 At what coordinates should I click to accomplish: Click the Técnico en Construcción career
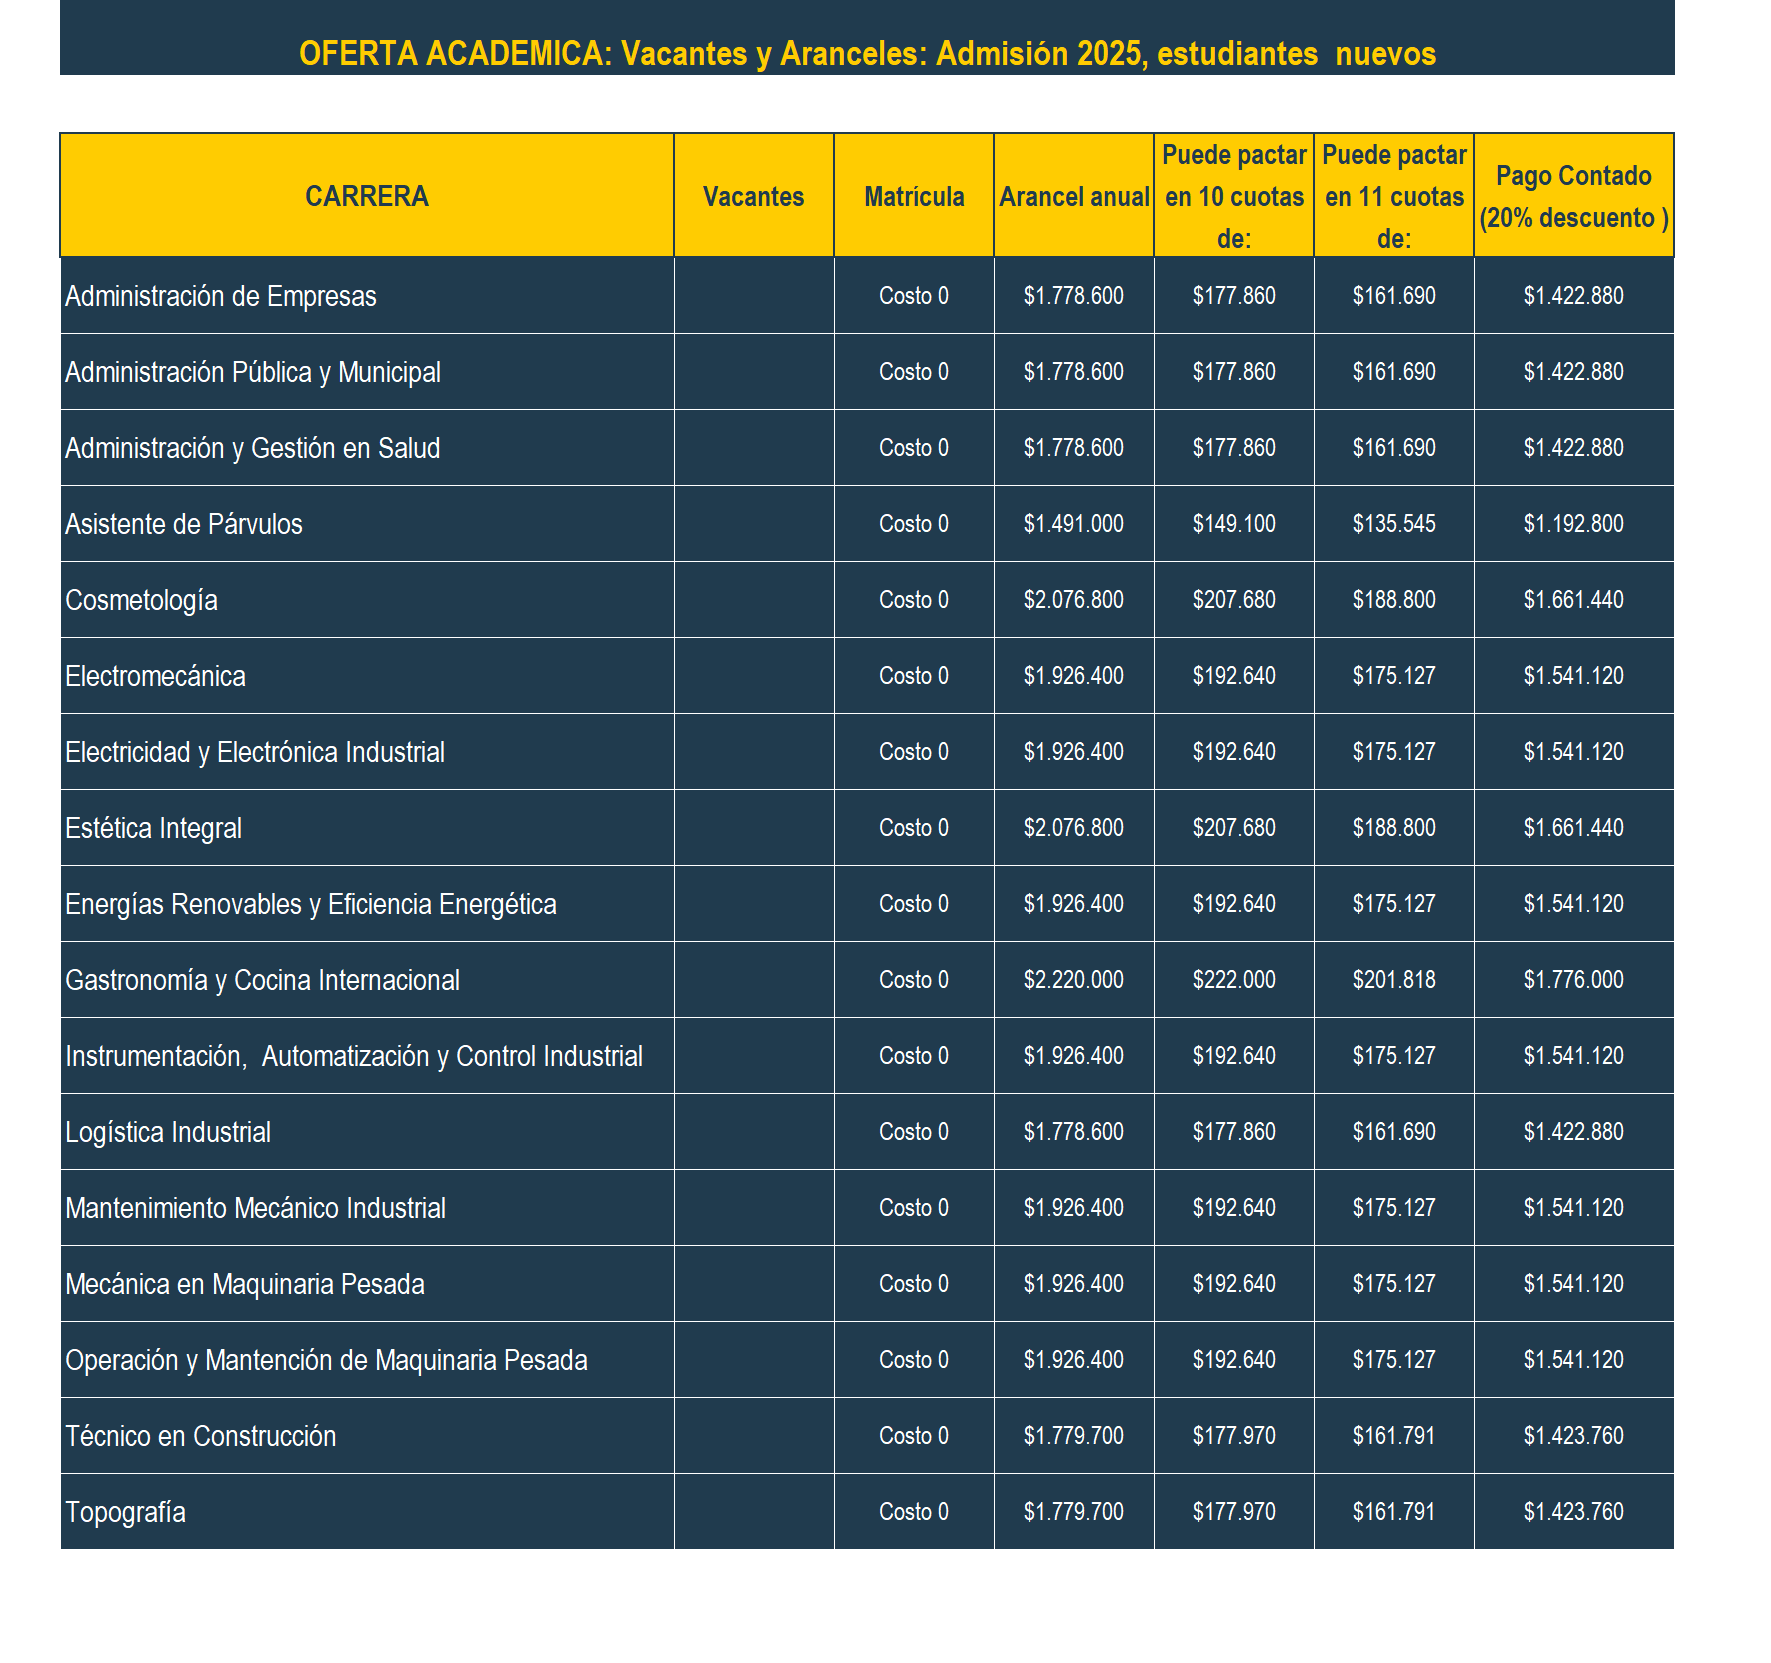pos(200,1436)
